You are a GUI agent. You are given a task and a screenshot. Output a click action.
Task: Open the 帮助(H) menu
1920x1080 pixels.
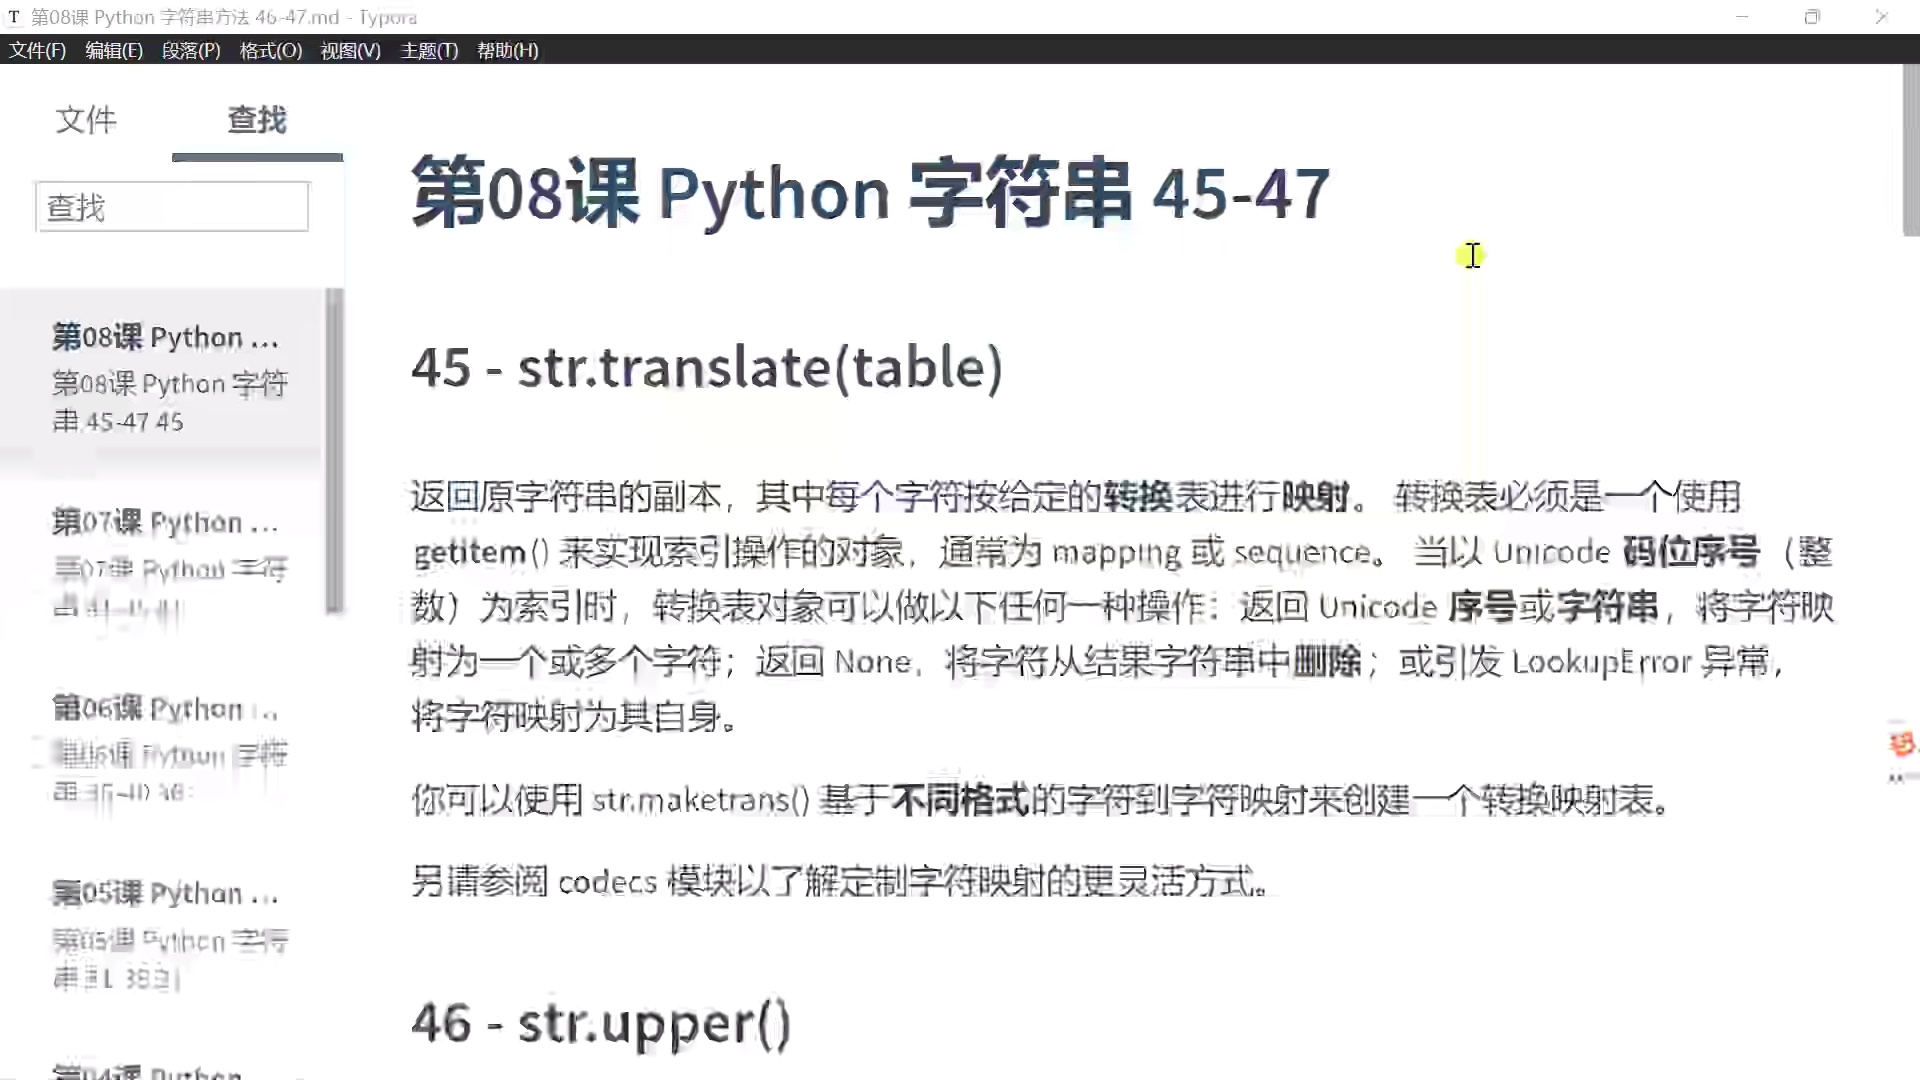click(x=506, y=50)
